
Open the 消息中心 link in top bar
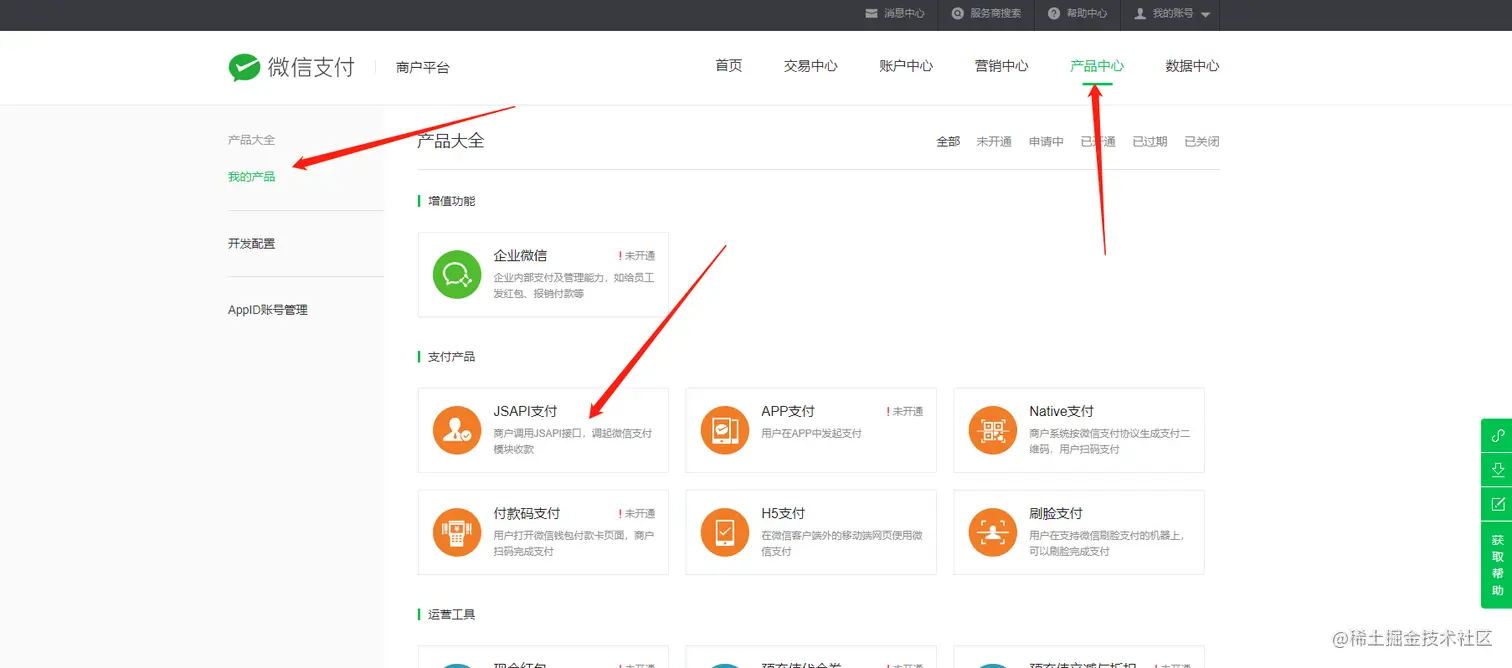pos(904,14)
